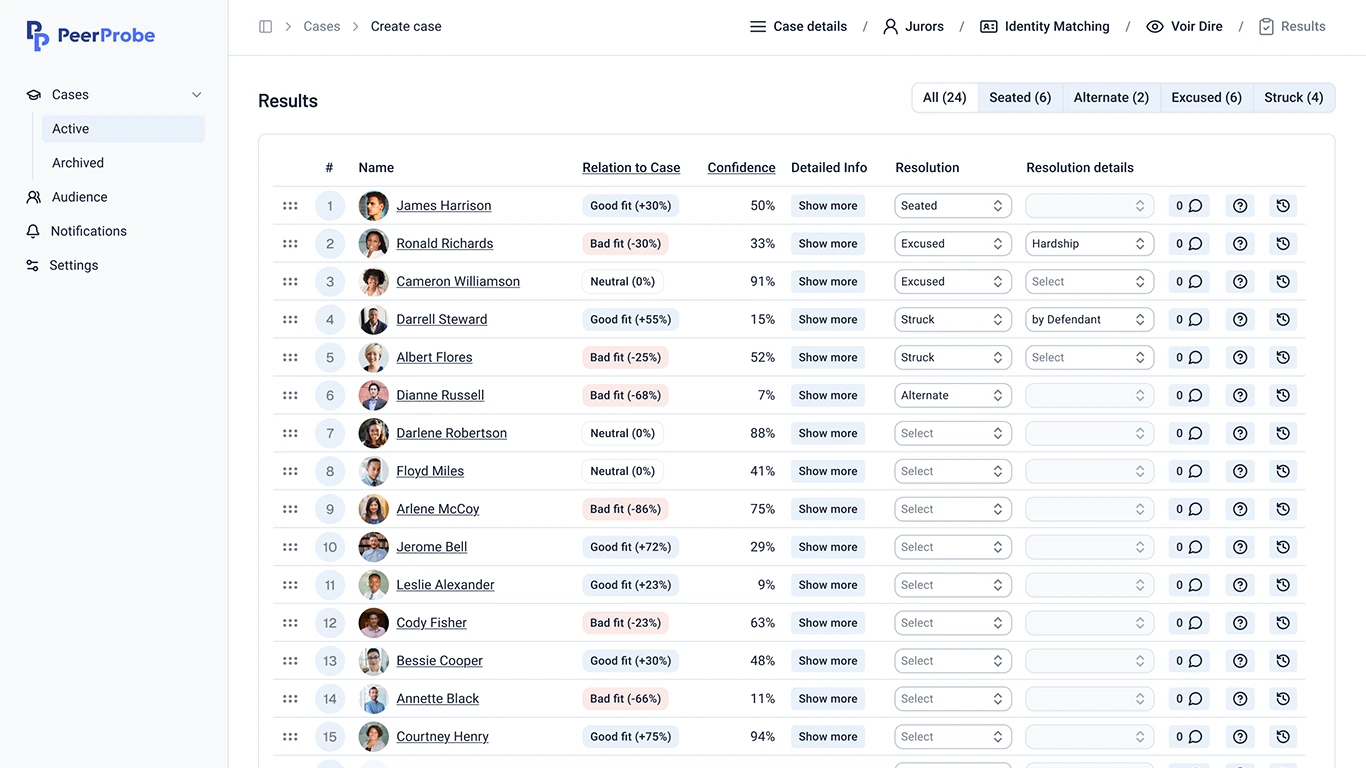The width and height of the screenshot is (1366, 768).
Task: Open Resolution Select for Darlene Robertson
Action: point(953,434)
